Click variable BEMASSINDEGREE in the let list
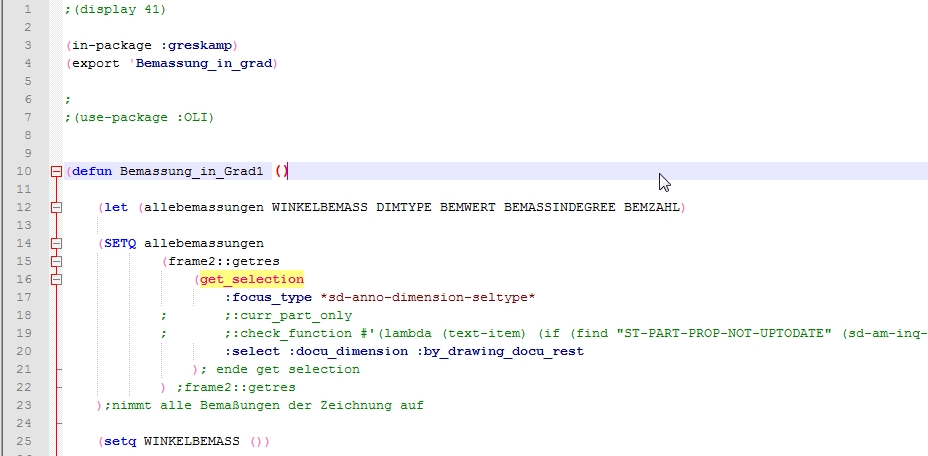This screenshot has height=456, width=928. click(560, 207)
